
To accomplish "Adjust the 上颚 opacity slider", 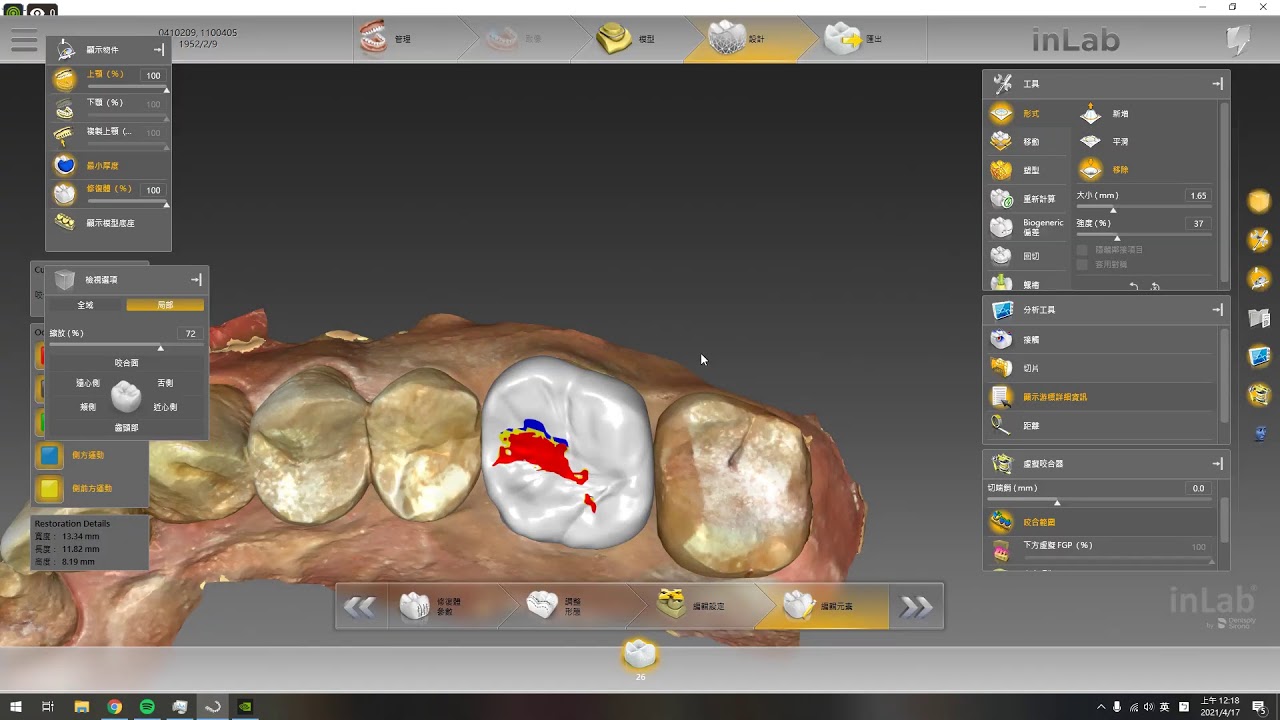I will coord(127,88).
